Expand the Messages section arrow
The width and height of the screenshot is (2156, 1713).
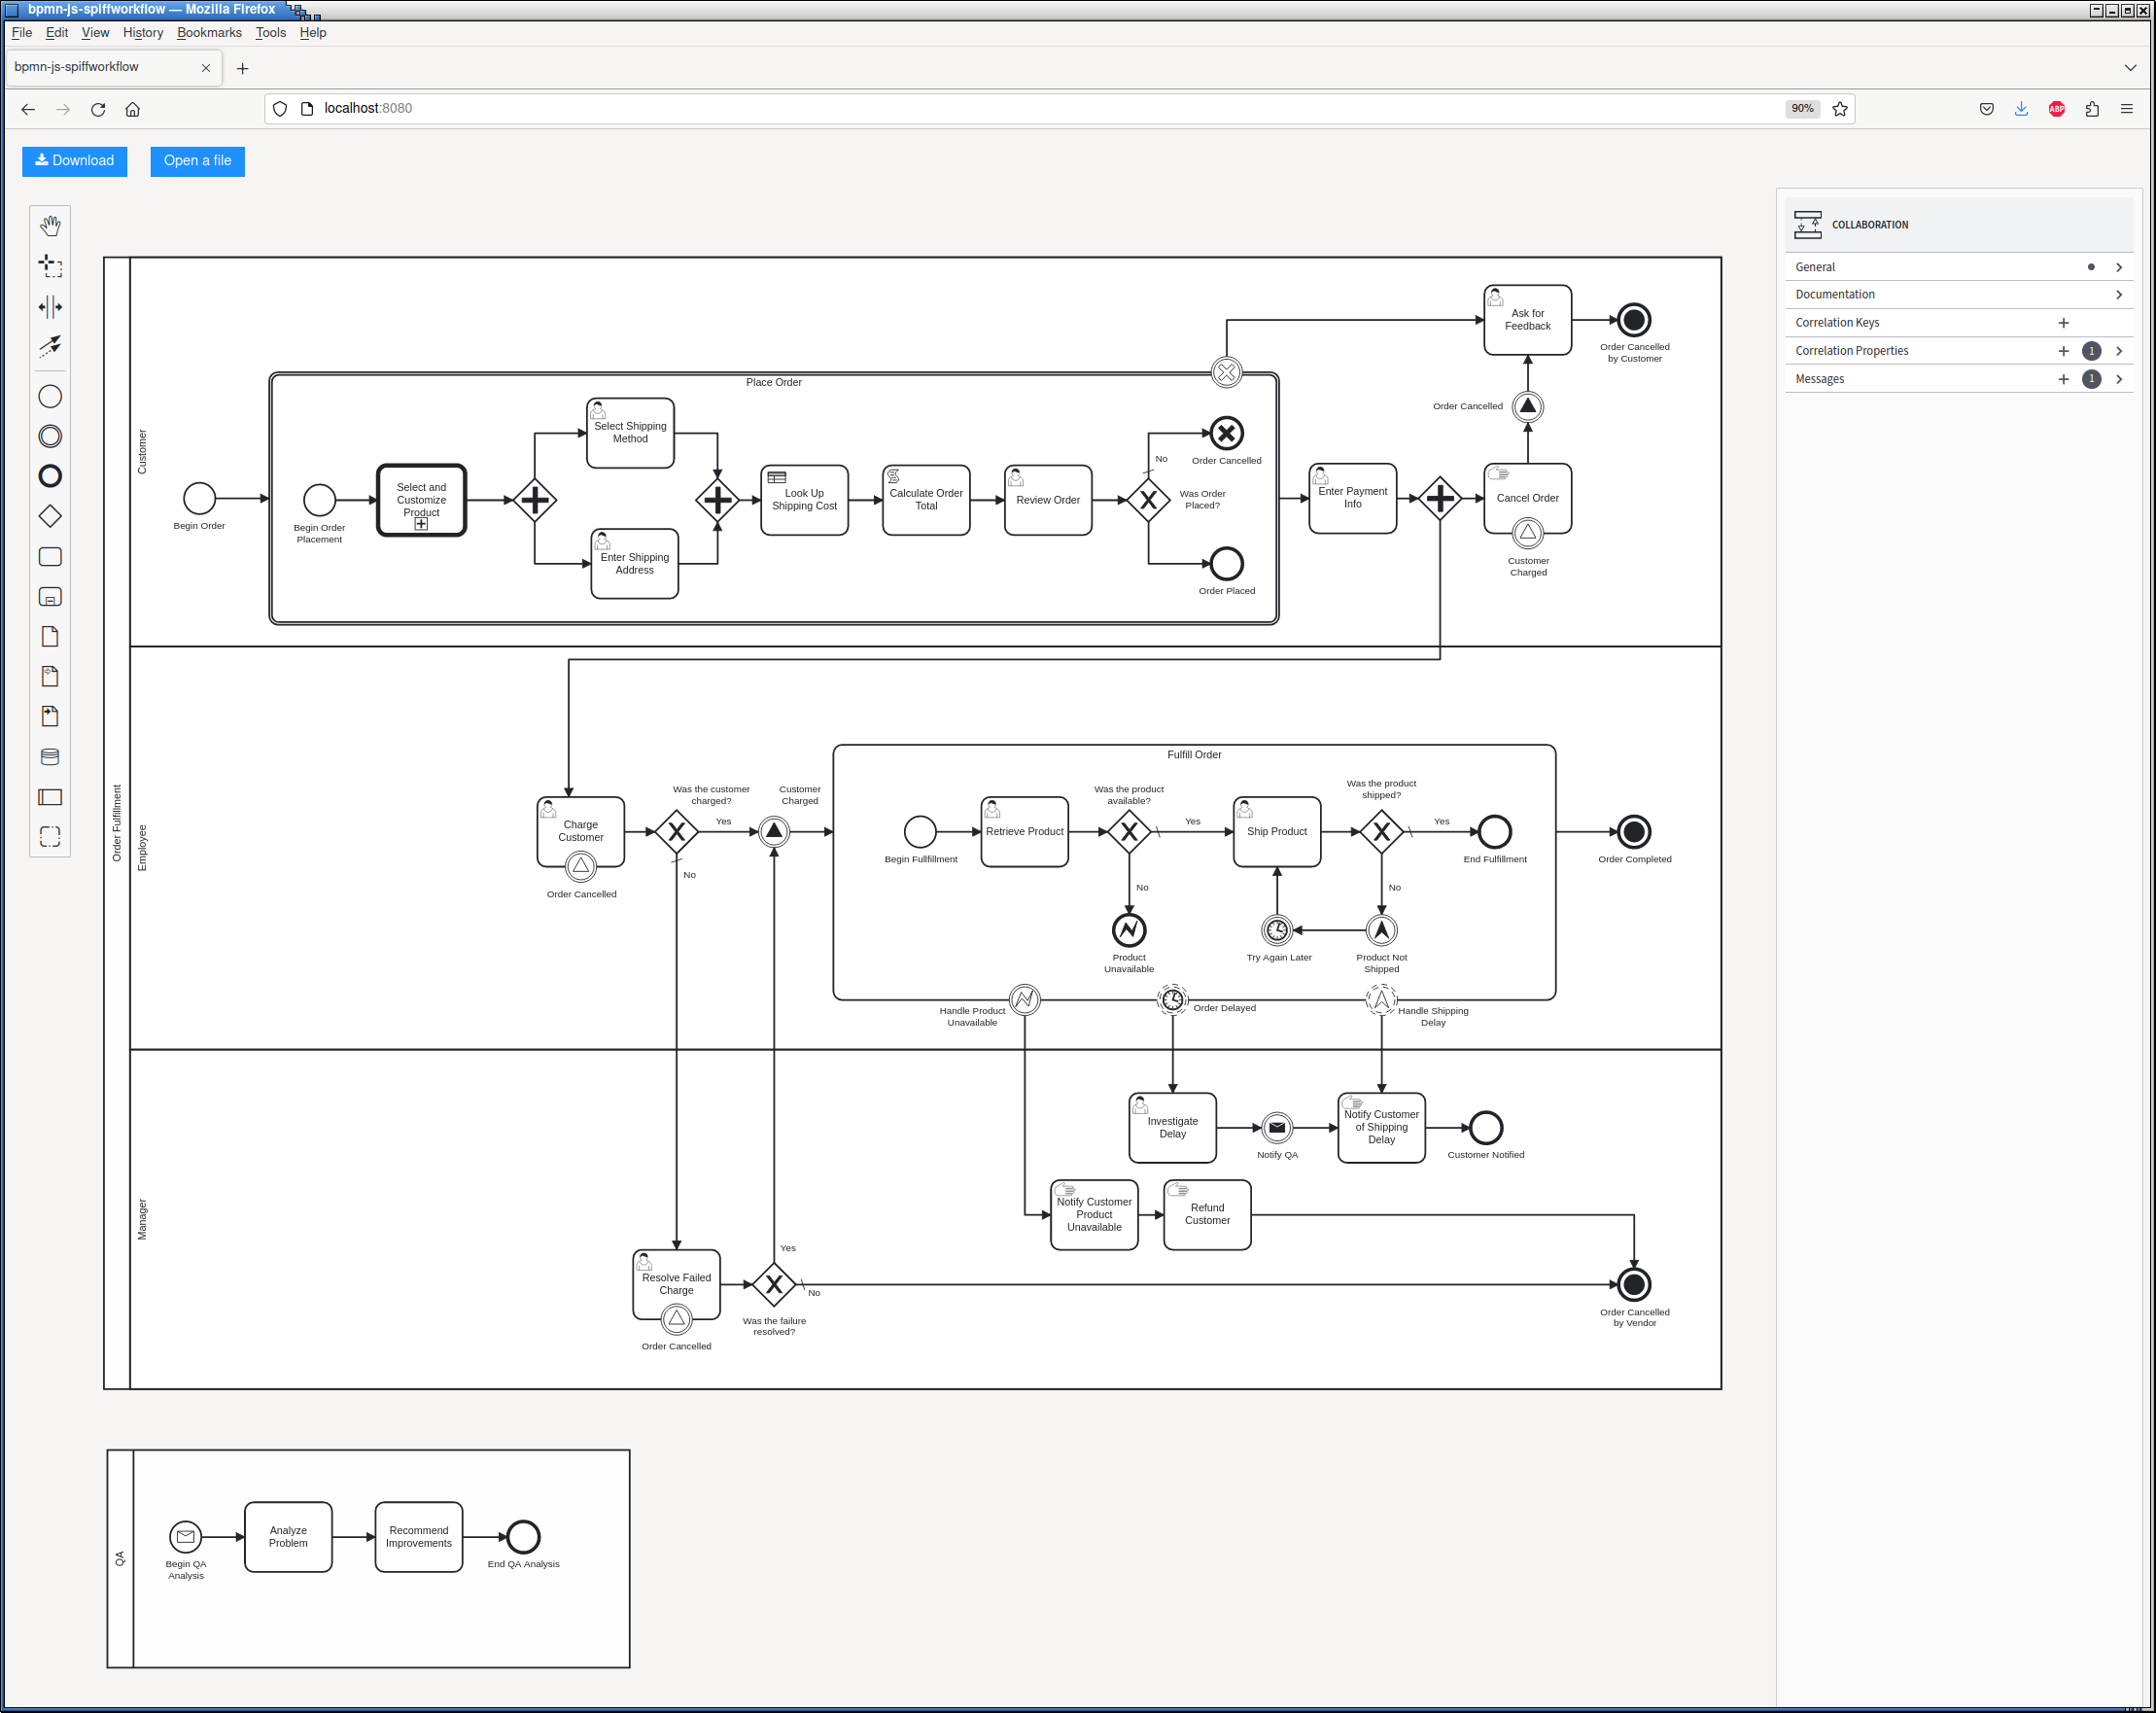[x=2118, y=379]
